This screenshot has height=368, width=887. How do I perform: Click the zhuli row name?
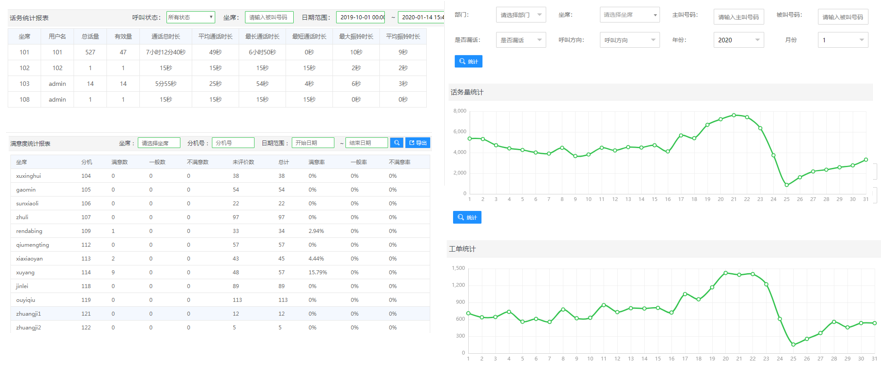(x=22, y=217)
